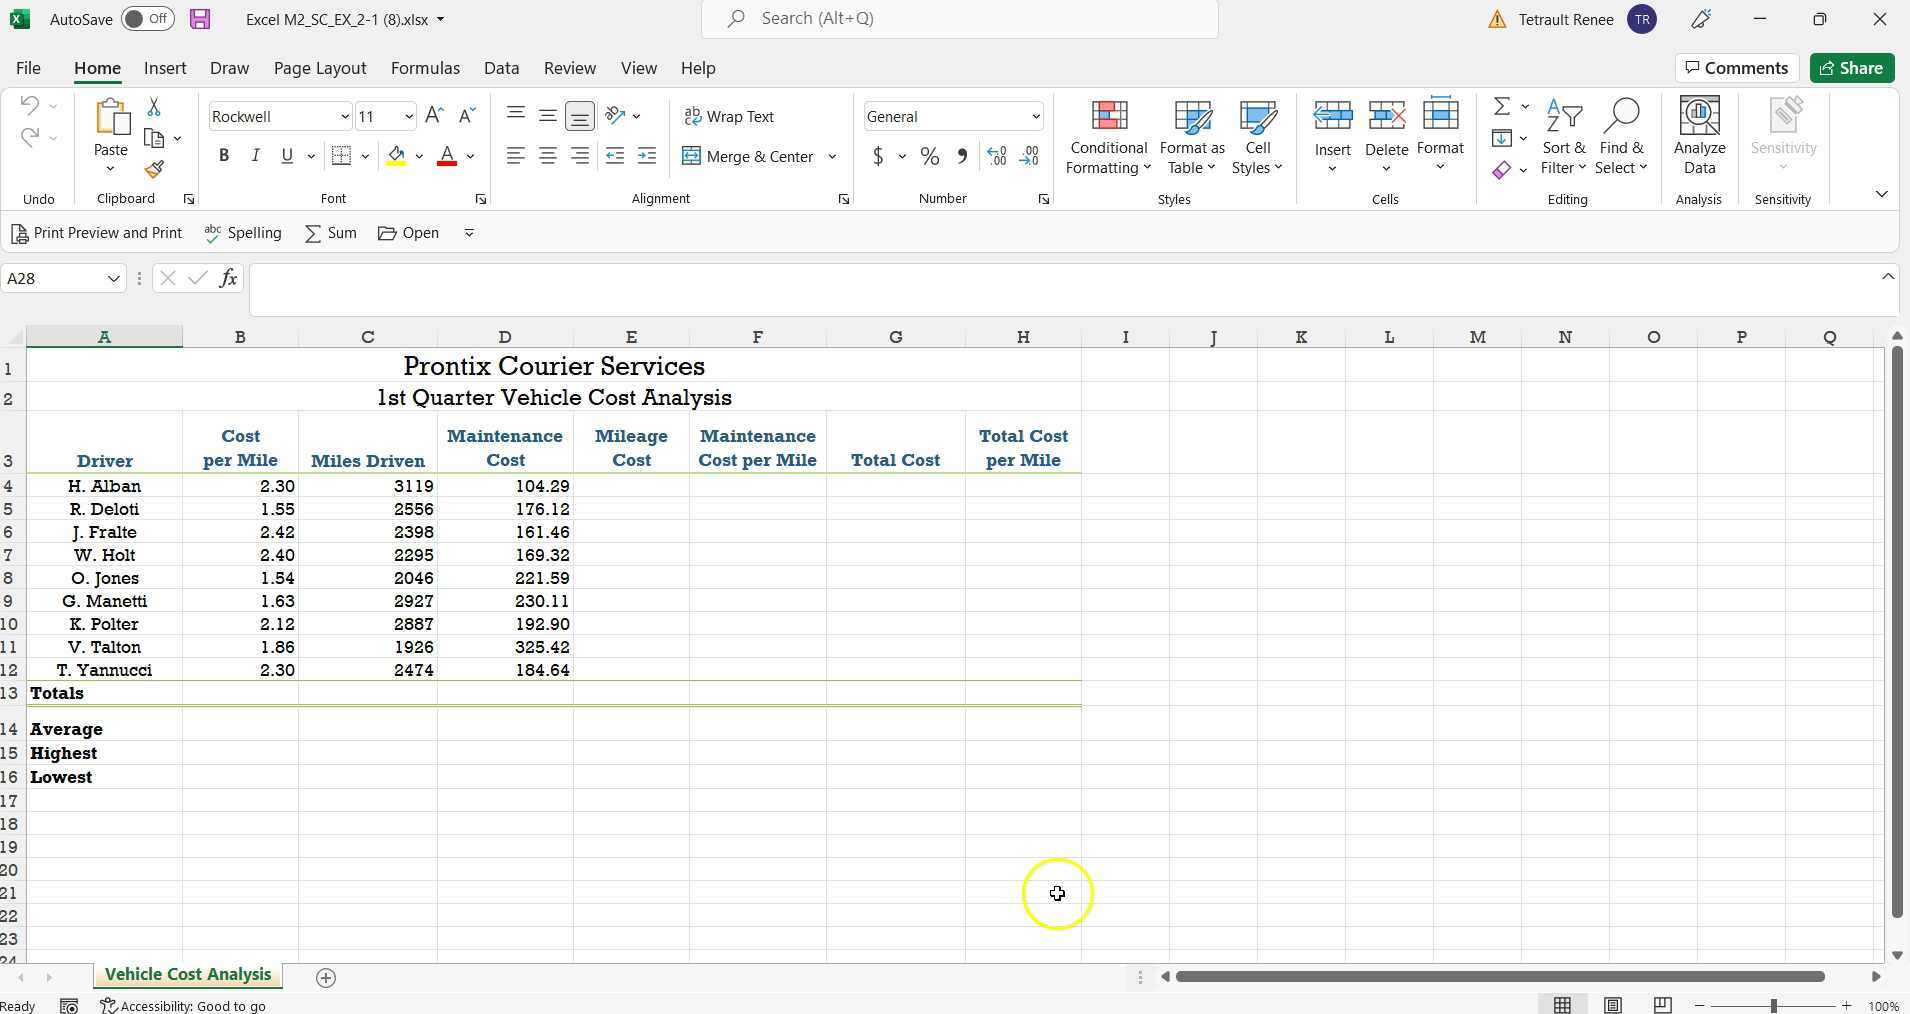Toggle AutoSave off switch
The height and width of the screenshot is (1014, 1910).
[x=147, y=18]
